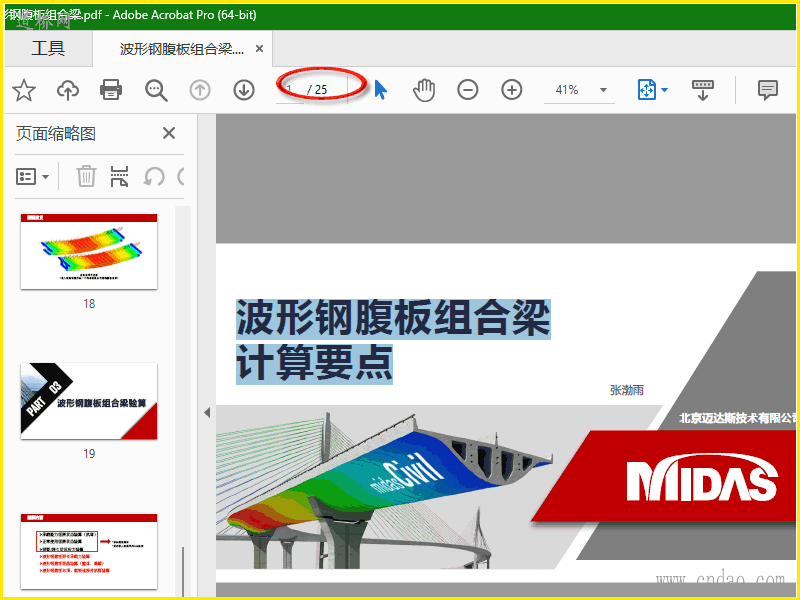Image resolution: width=800 pixels, height=600 pixels.
Task: Select the arrow selection tool
Action: (381, 90)
